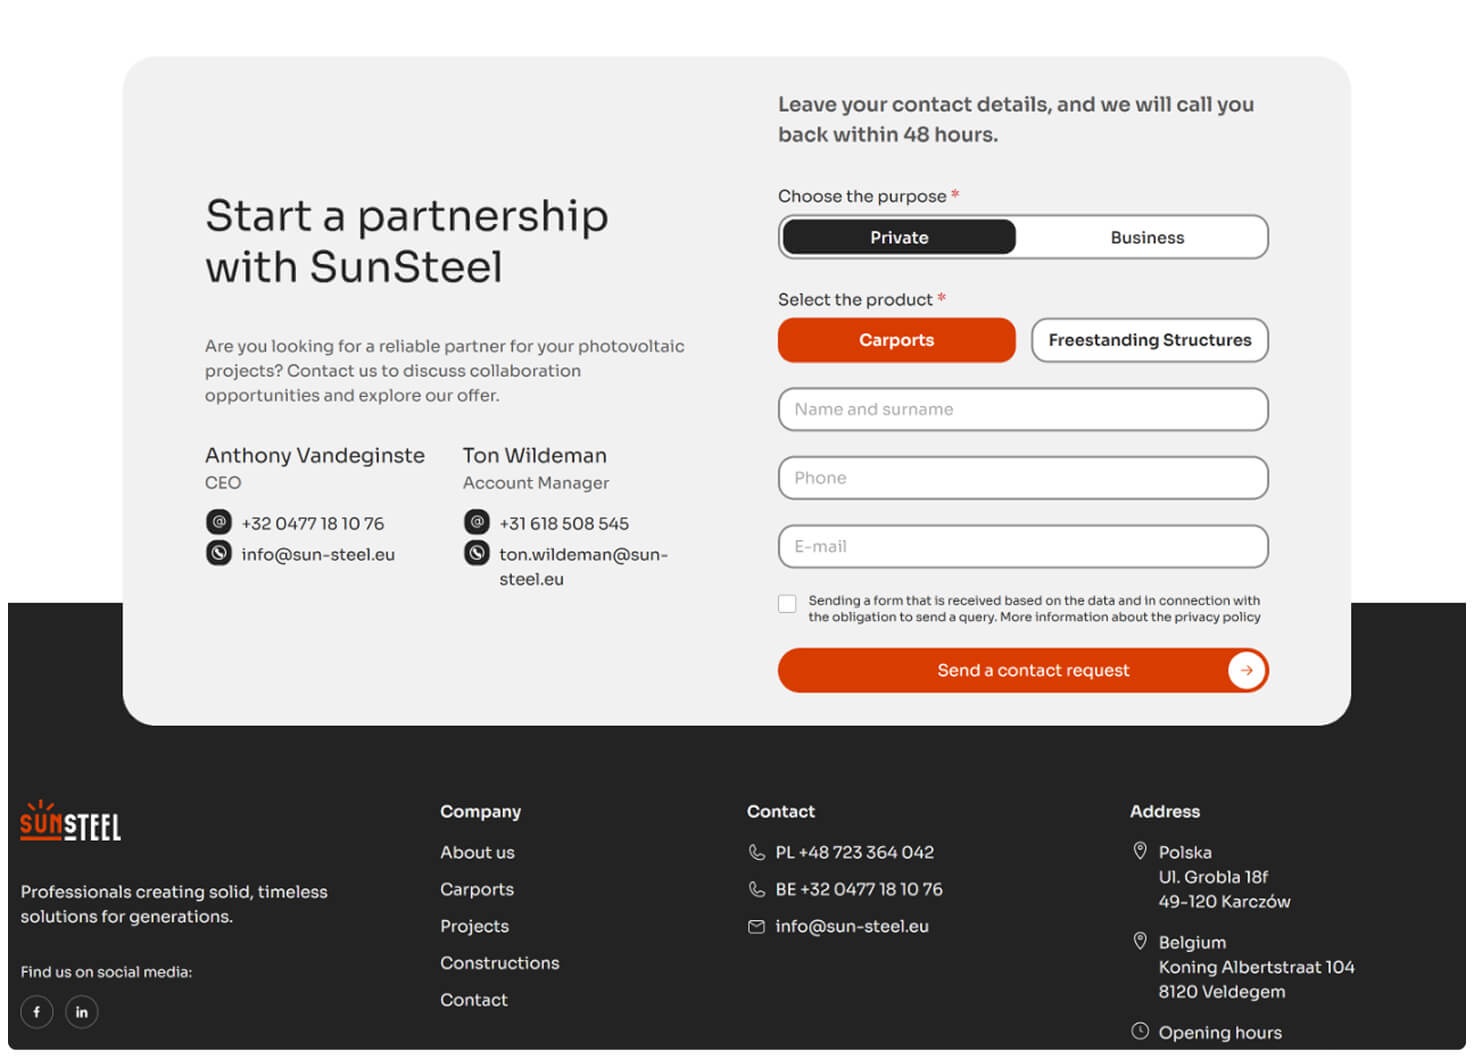Switch purpose to Business
Image resolution: width=1474 pixels, height=1058 pixels.
1147,238
